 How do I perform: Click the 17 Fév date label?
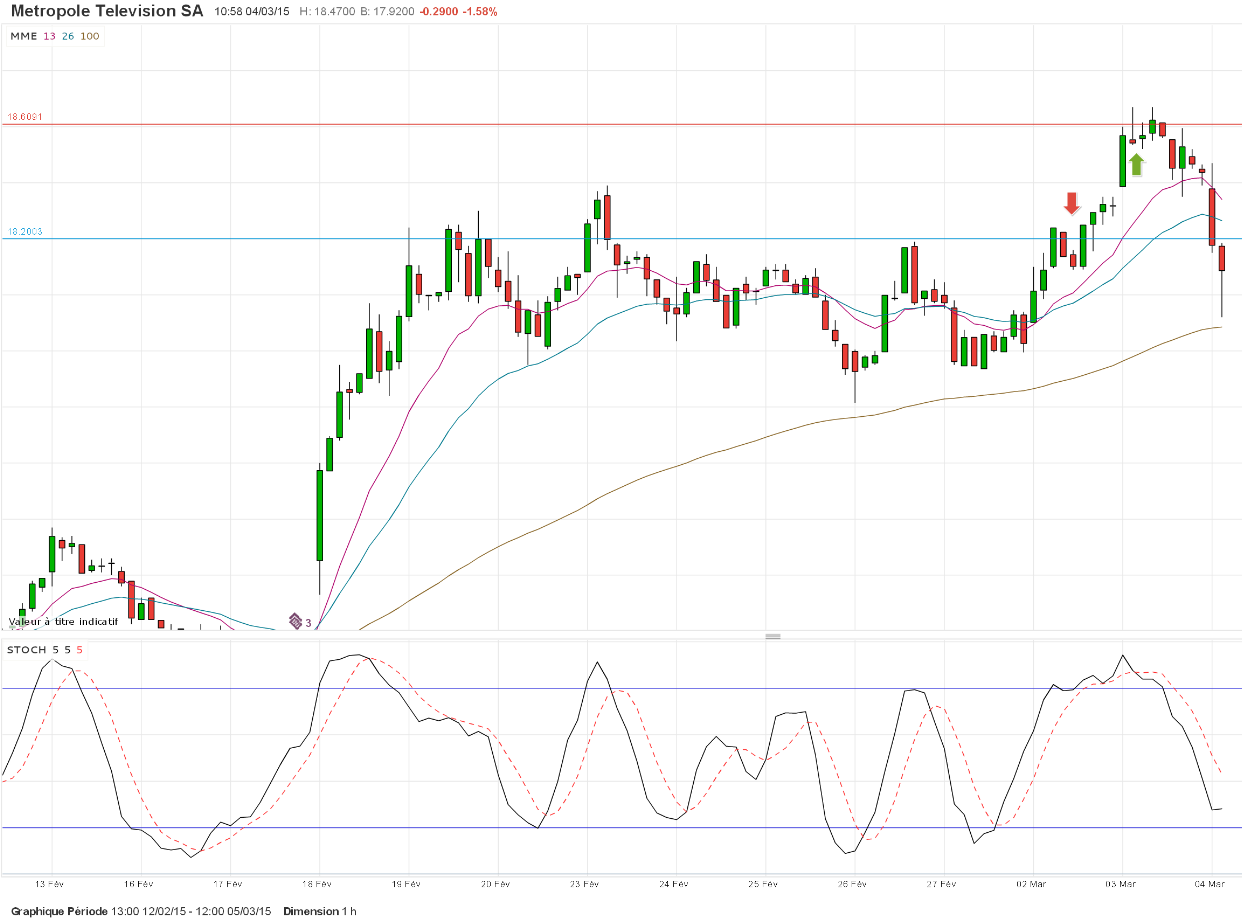[x=228, y=884]
